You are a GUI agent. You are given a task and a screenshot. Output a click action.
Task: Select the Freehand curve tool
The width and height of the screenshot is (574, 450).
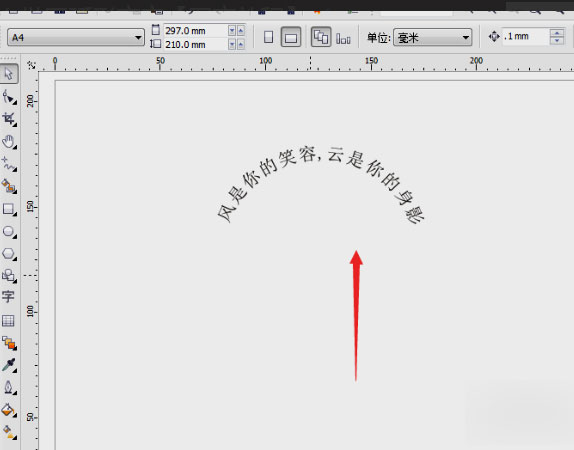tap(9, 164)
